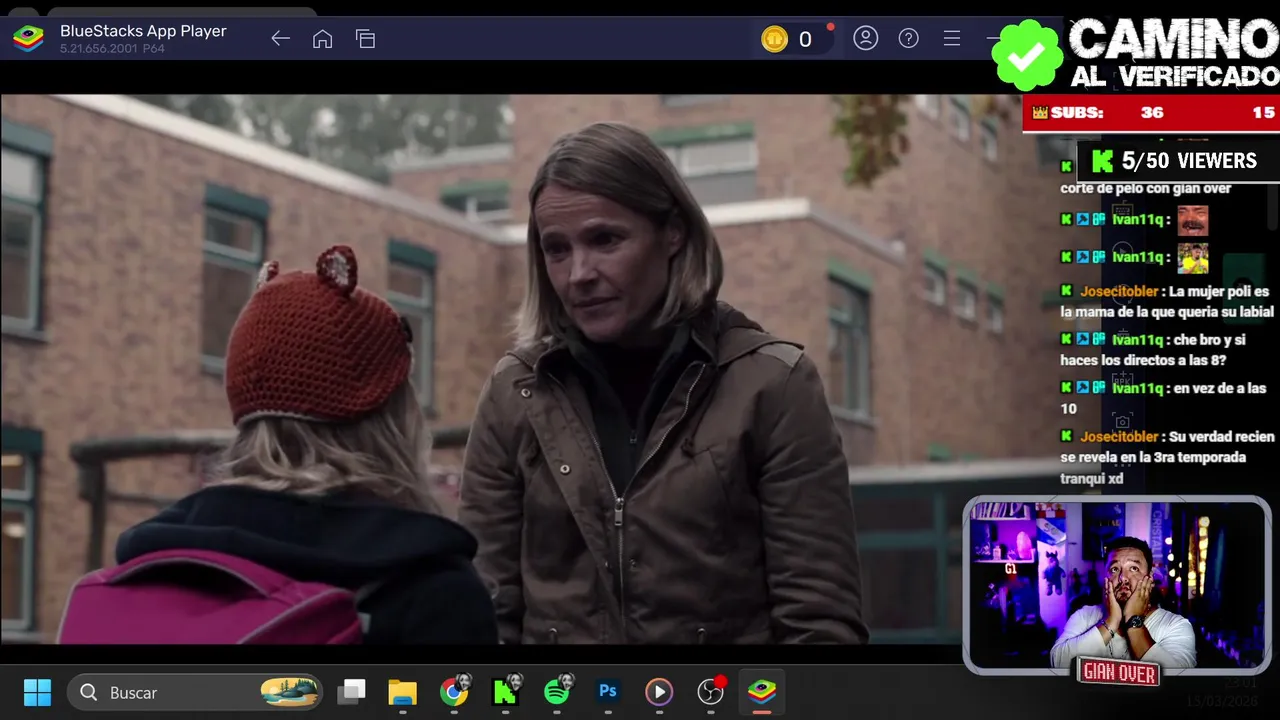Click chat text 'che bro y si'
The image size is (1280, 720).
(x=1208, y=340)
